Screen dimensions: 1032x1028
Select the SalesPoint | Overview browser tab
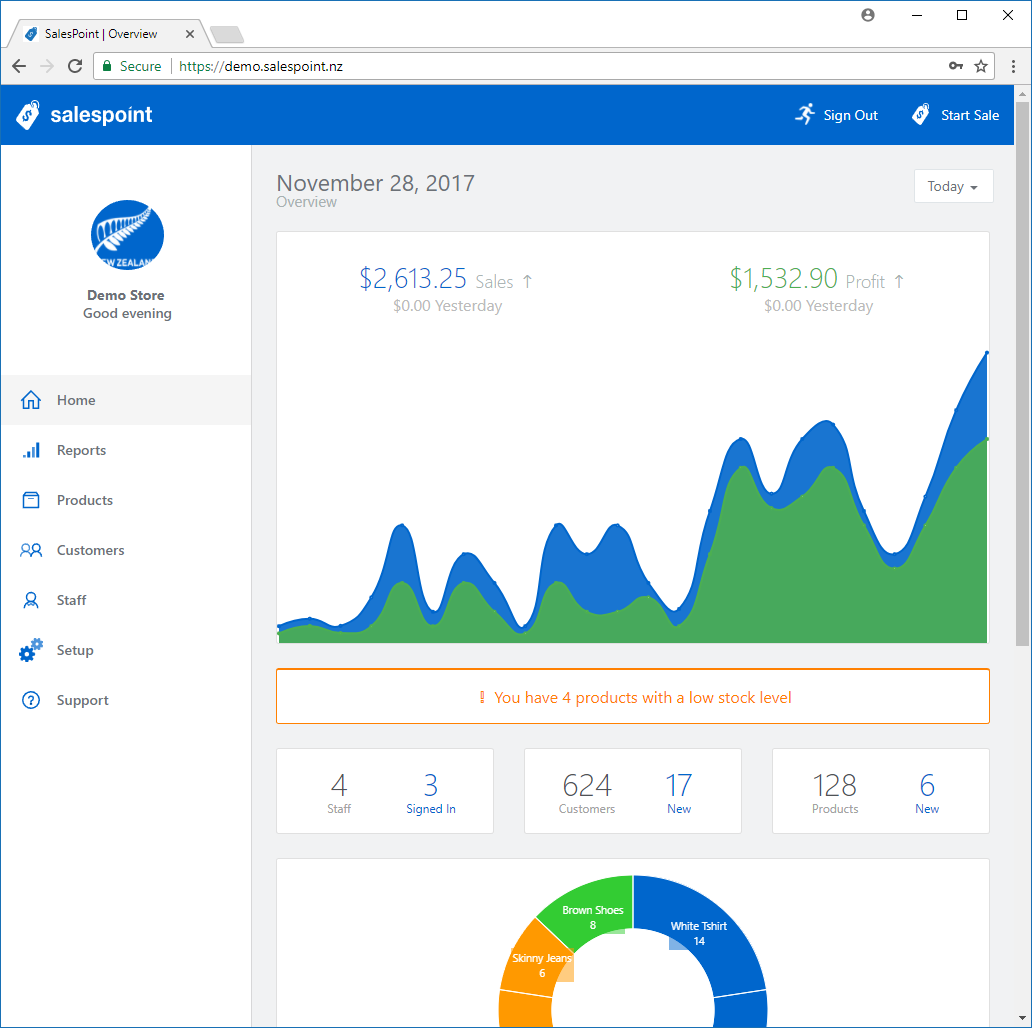pyautogui.click(x=109, y=34)
